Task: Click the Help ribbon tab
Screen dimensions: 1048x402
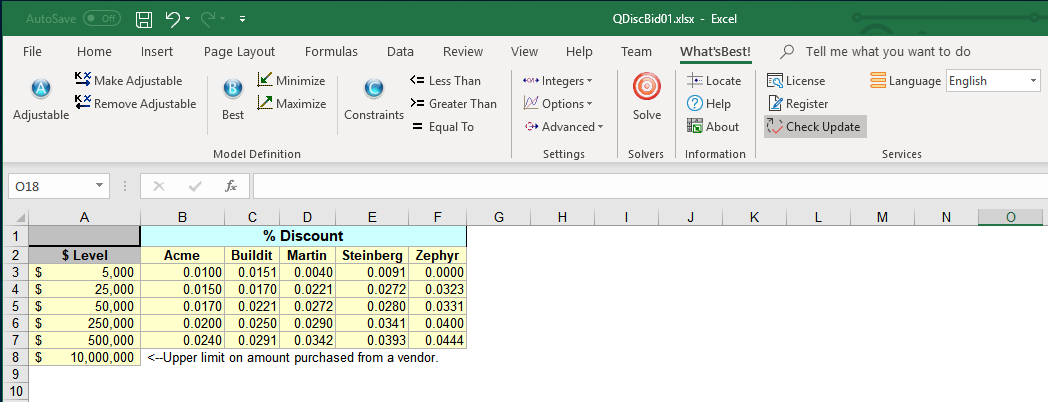Action: tap(579, 52)
